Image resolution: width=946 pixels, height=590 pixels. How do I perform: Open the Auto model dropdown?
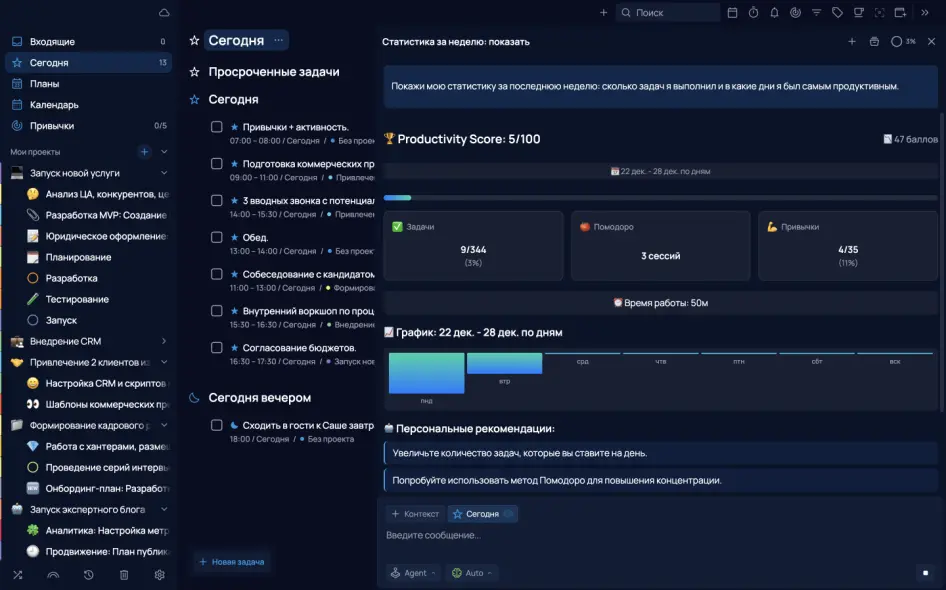(x=472, y=573)
